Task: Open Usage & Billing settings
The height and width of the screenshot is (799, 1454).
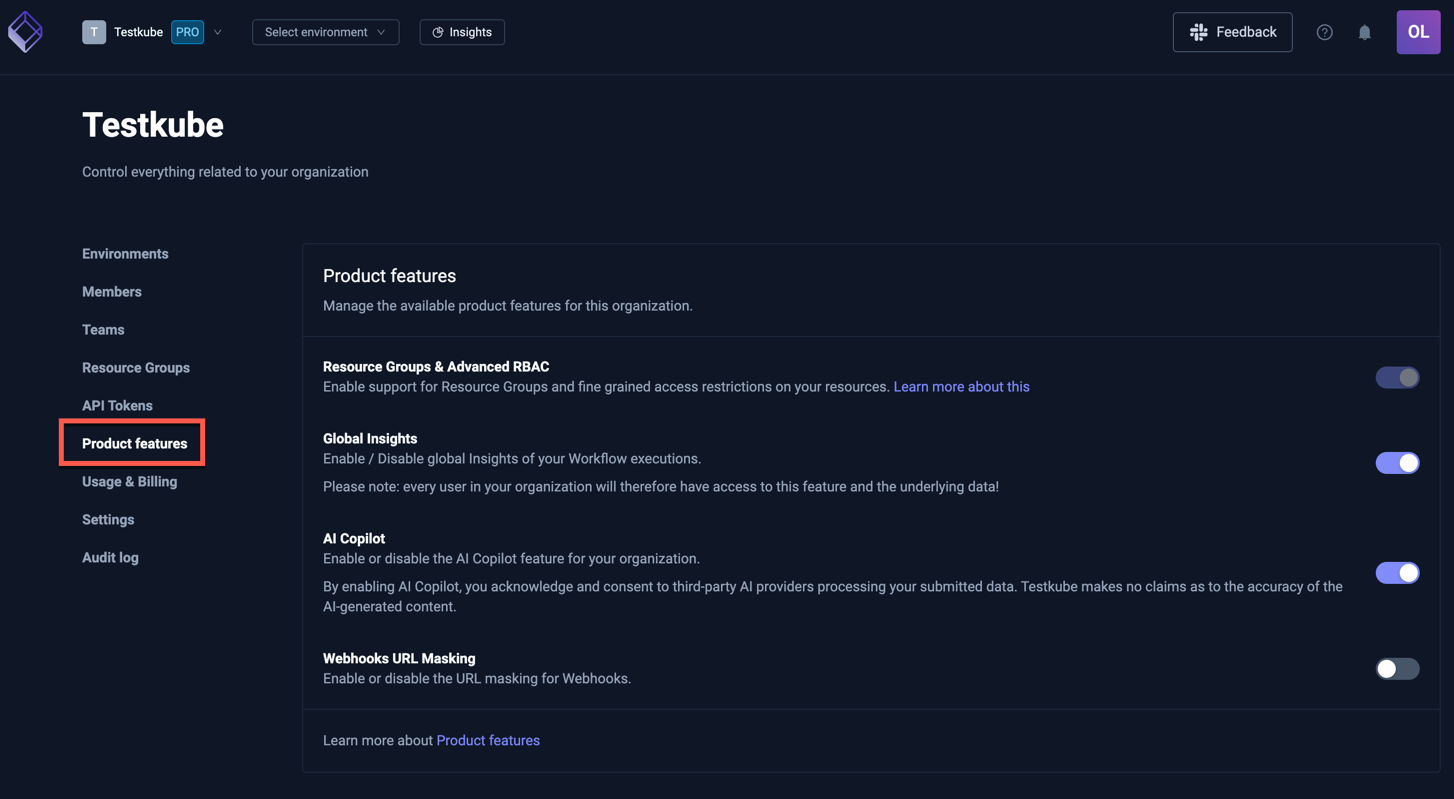Action: click(129, 481)
